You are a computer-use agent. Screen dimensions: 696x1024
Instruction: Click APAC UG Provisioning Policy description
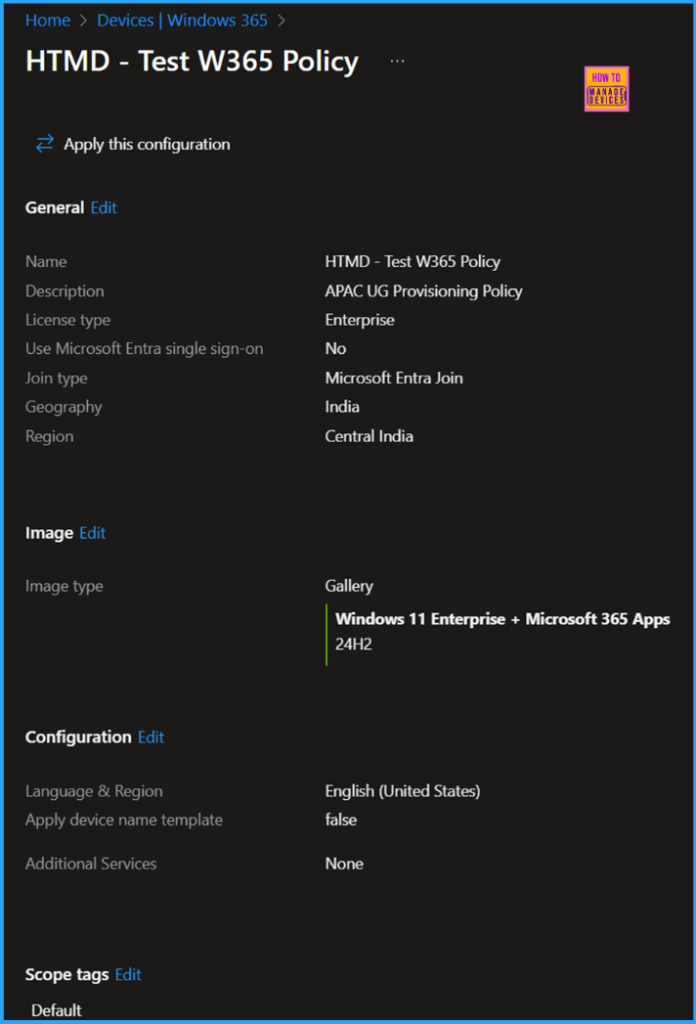point(424,291)
